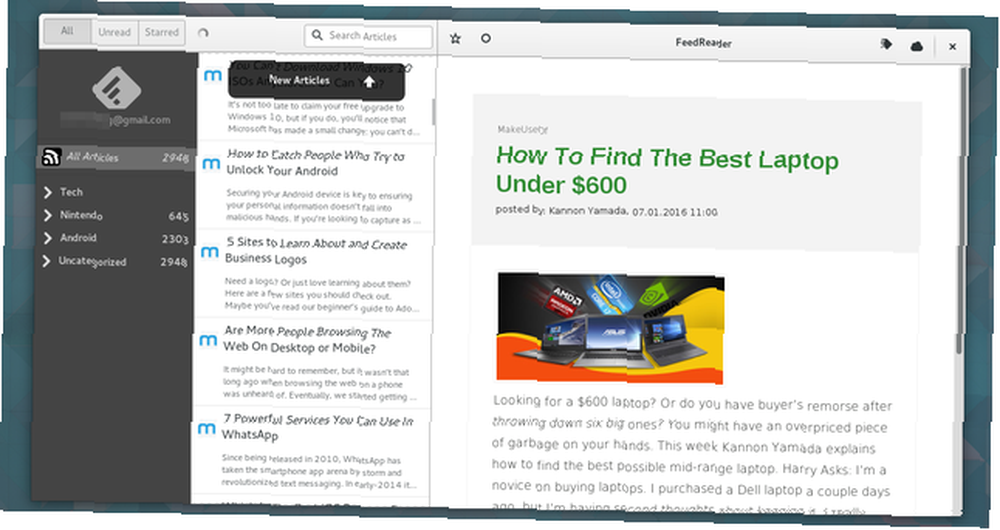Click the 2303 Android unread count

(x=175, y=239)
